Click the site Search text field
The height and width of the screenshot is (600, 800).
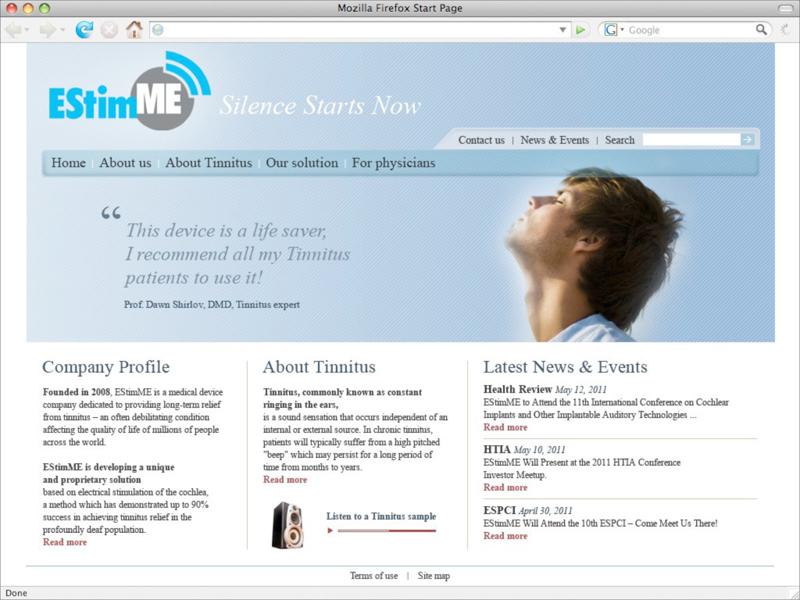[x=691, y=139]
